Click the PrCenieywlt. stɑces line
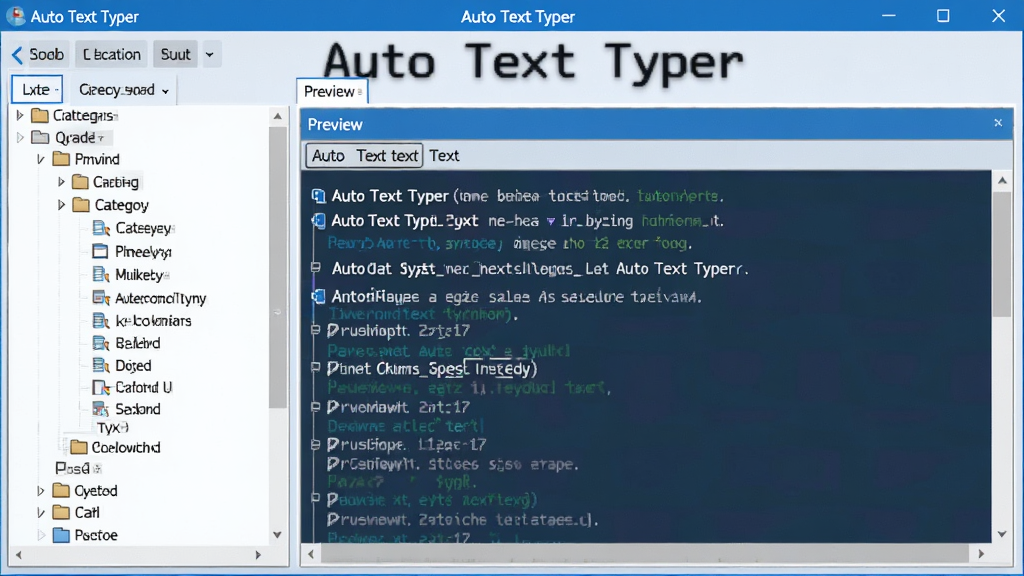 (453, 464)
